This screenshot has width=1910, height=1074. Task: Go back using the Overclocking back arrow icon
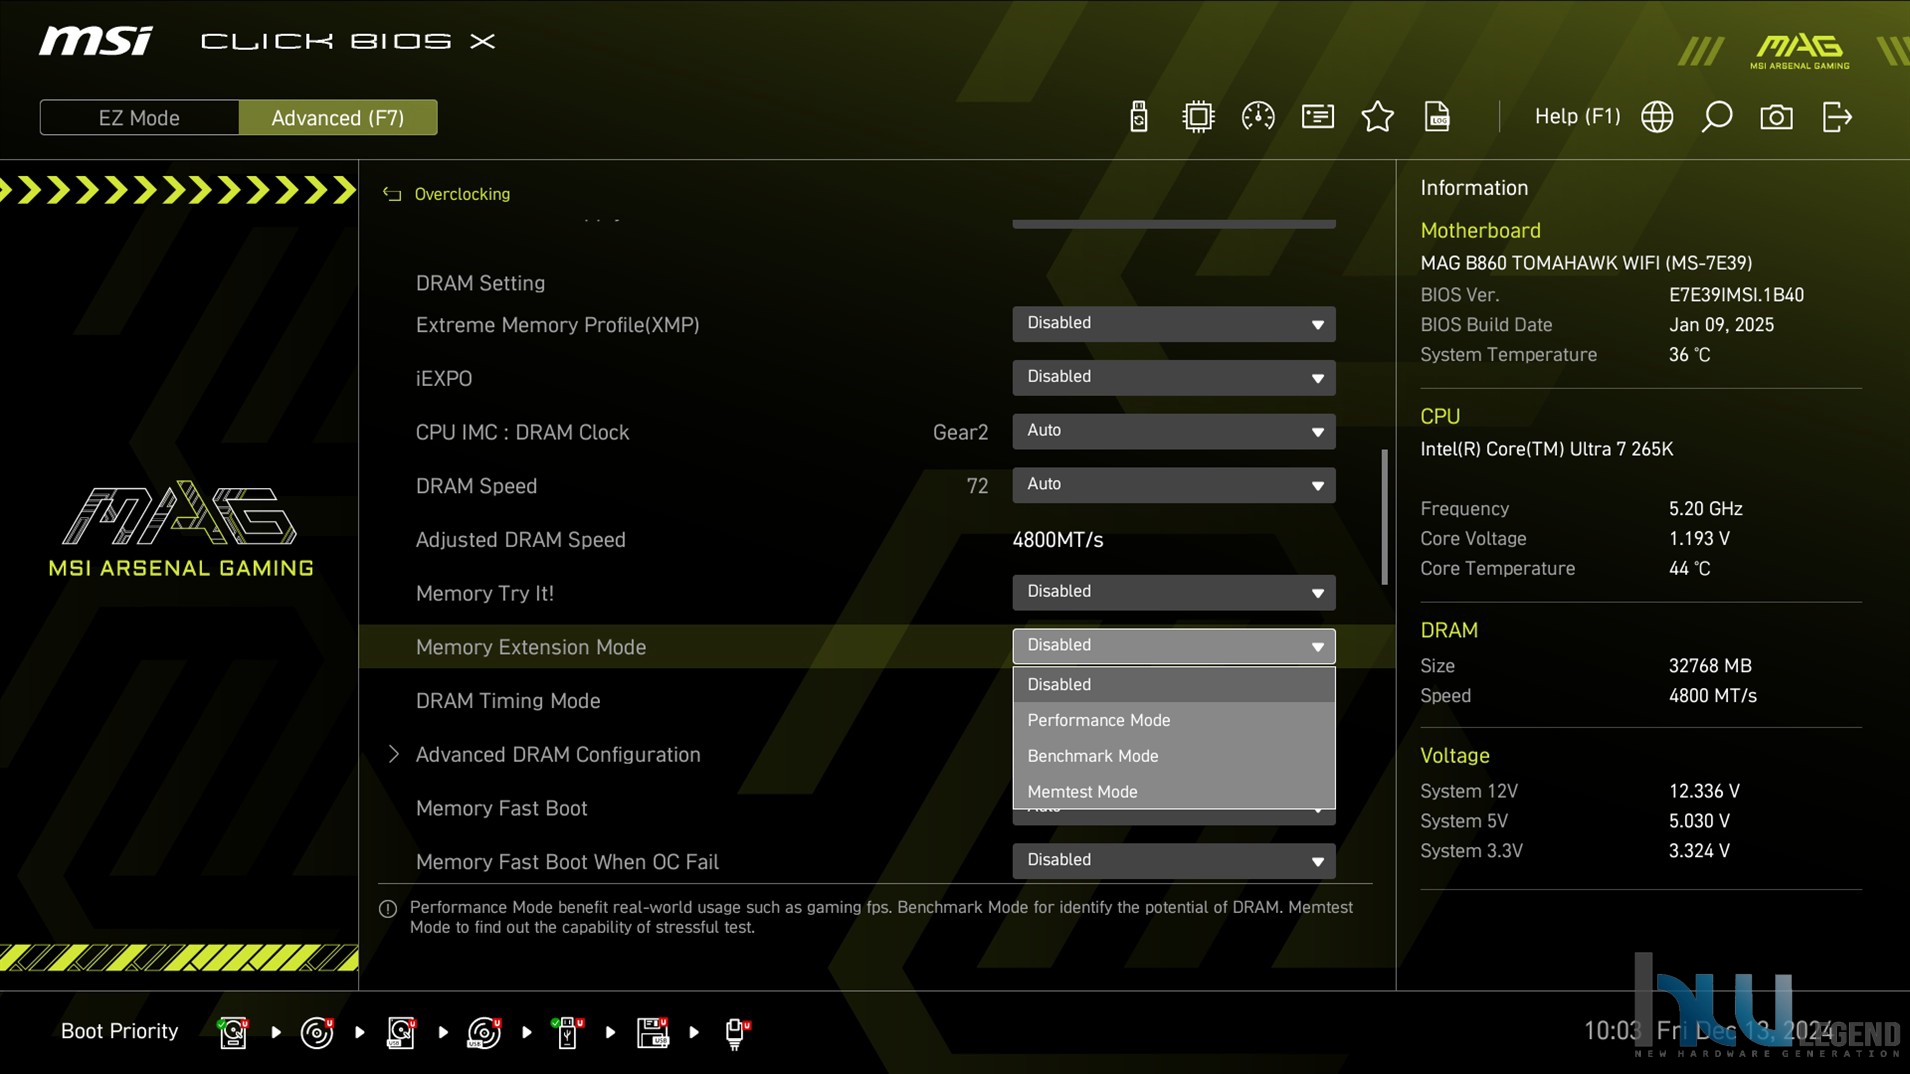coord(392,194)
